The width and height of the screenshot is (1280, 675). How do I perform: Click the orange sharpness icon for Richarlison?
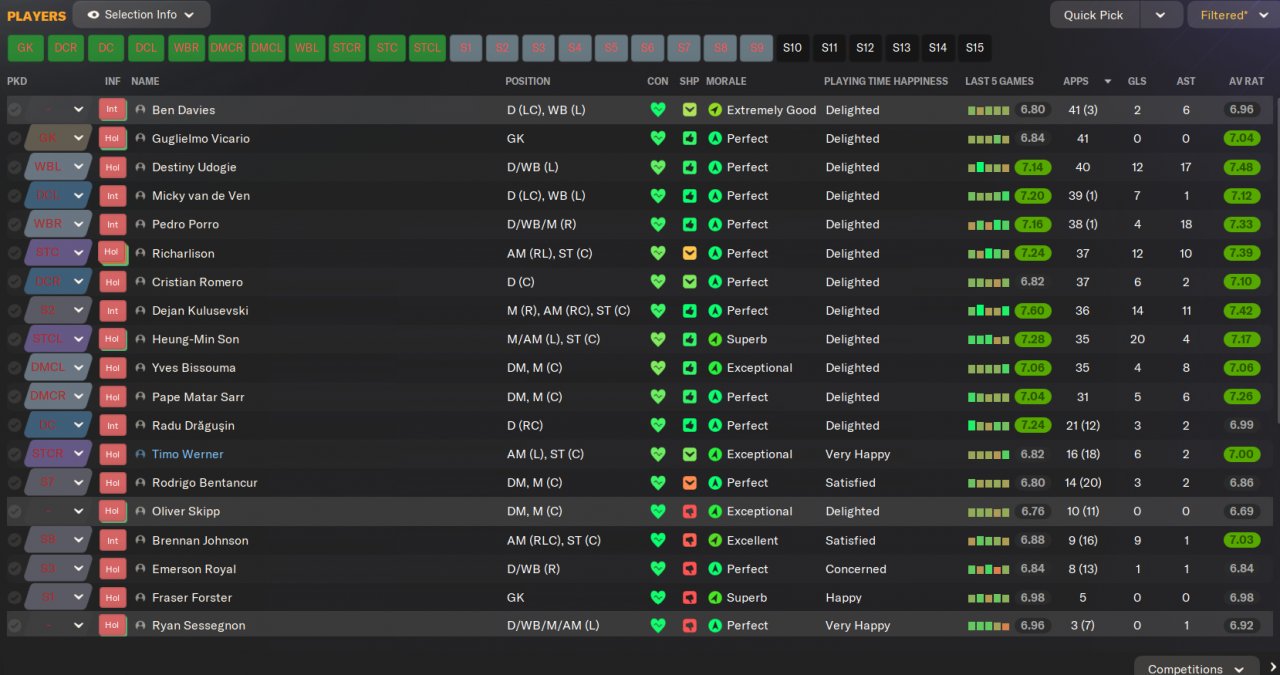pyautogui.click(x=690, y=254)
